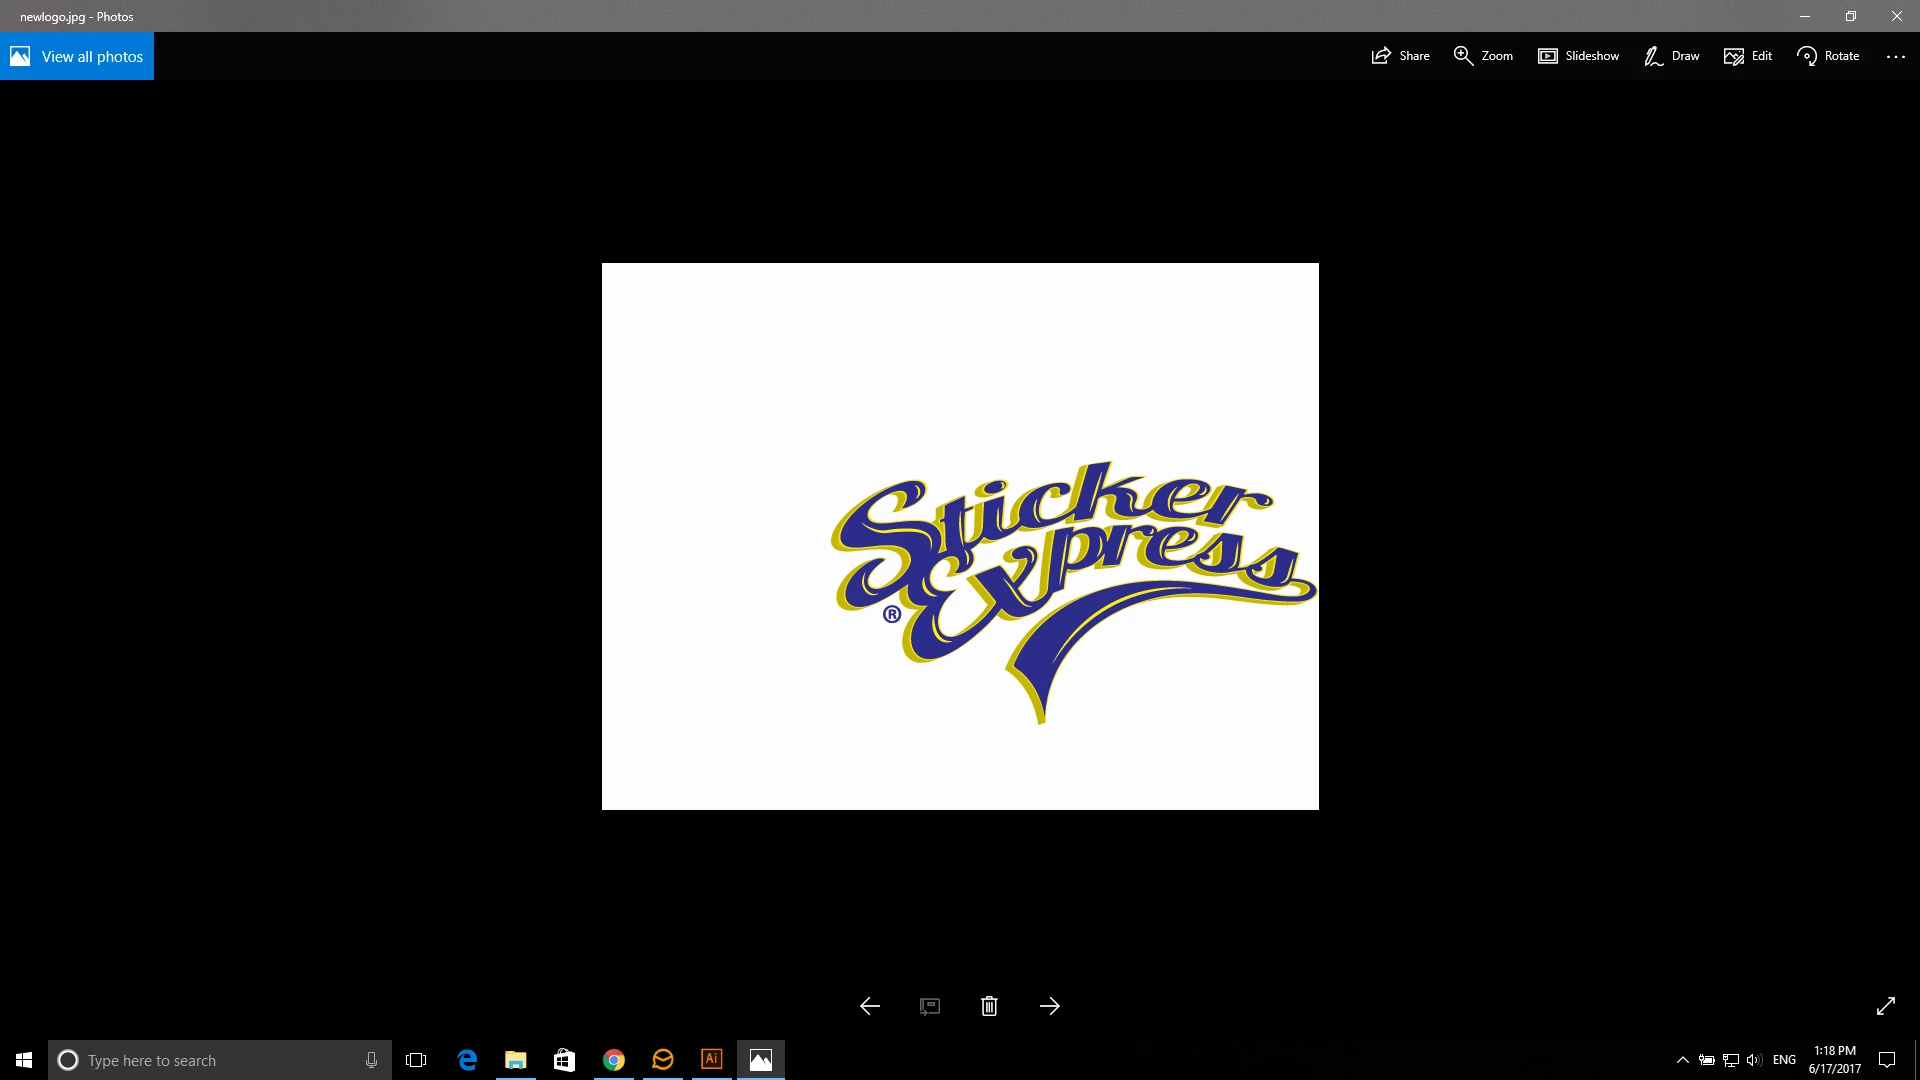This screenshot has width=1920, height=1080.
Task: Go to the next photo arrow
Action: 1049,1006
